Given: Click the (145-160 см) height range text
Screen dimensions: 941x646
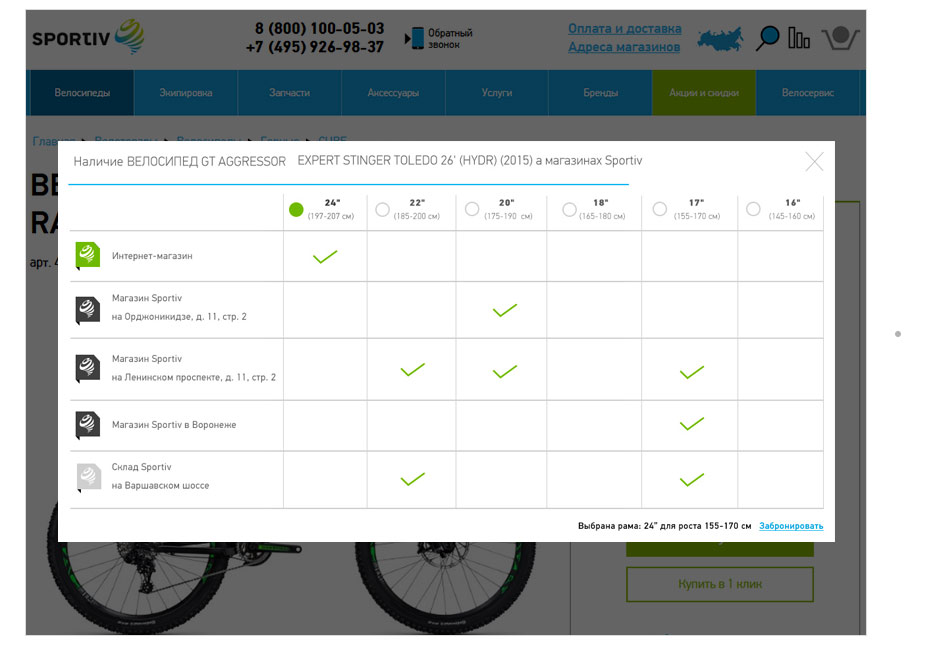Looking at the screenshot, I should pyautogui.click(x=792, y=216).
